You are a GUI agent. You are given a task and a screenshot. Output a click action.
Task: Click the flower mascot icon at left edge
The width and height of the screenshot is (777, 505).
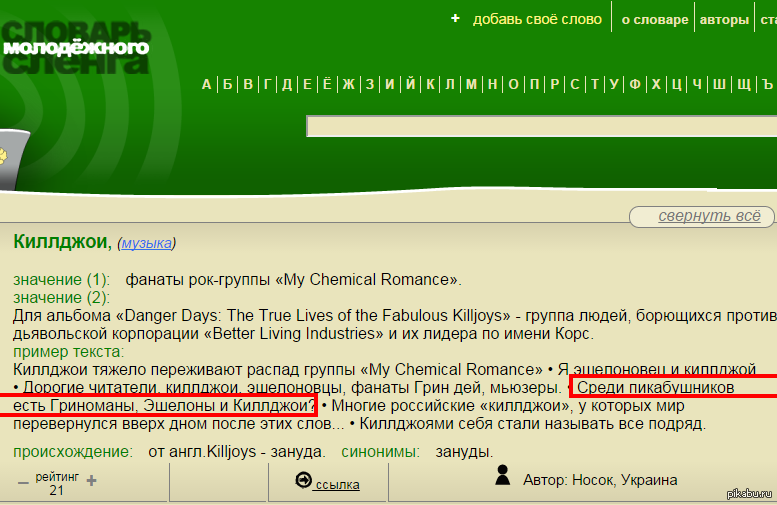coord(5,157)
